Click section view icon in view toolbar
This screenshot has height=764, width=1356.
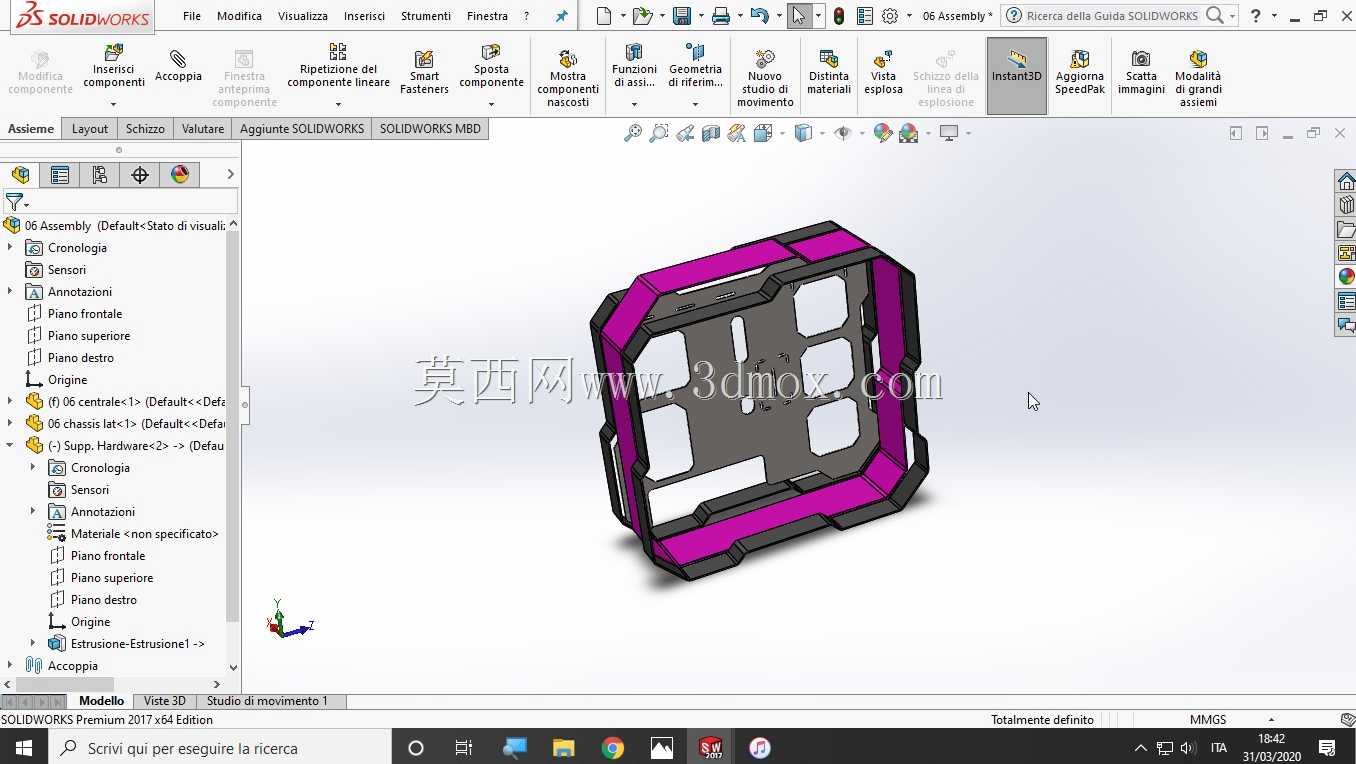point(711,133)
